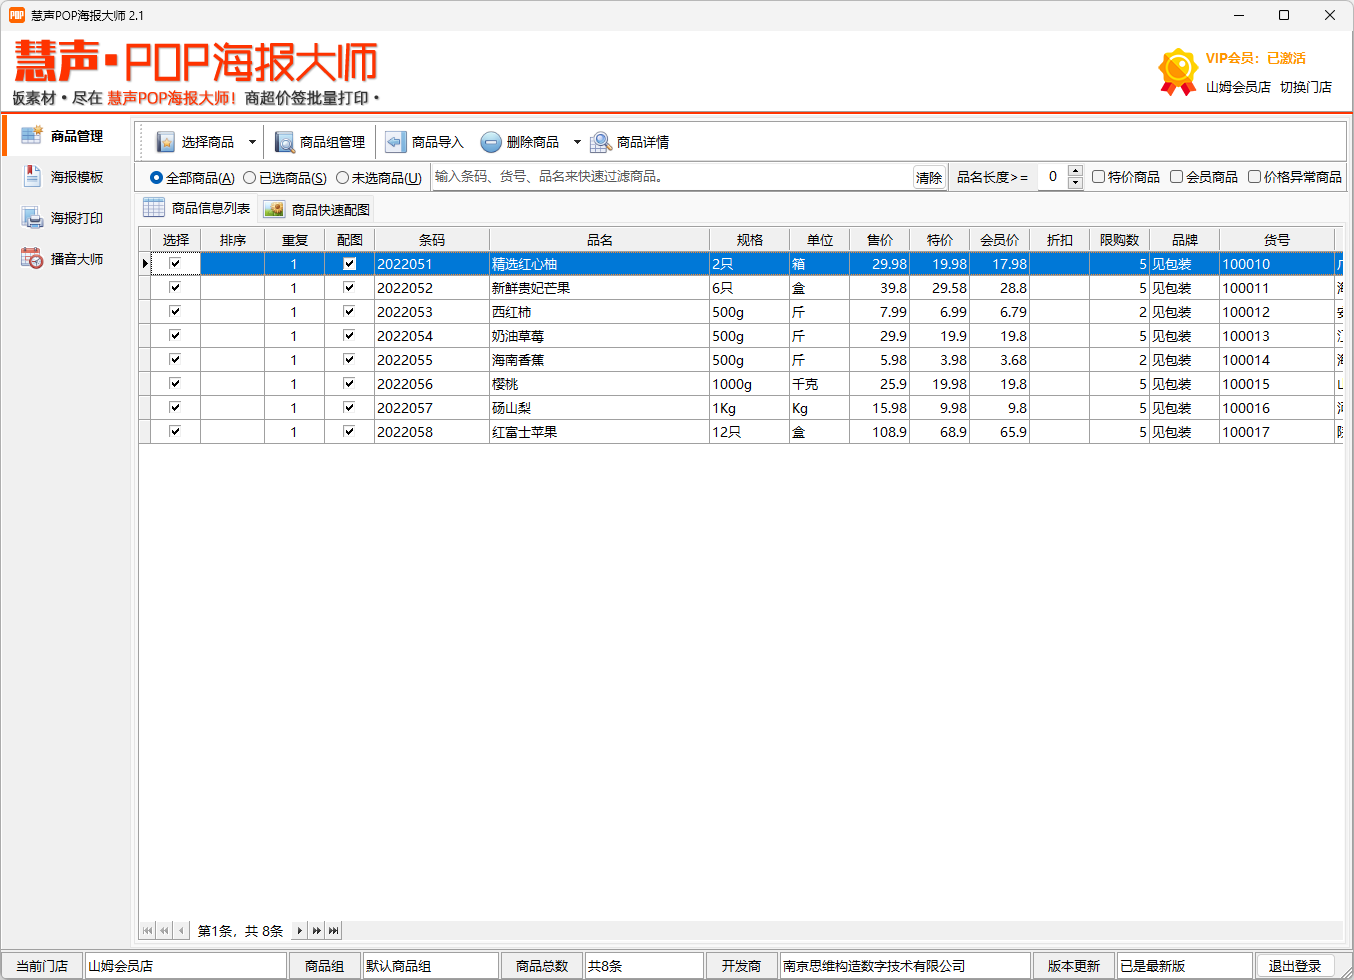Viewport: 1354px width, 980px height.
Task: Expand the 删除商品 dropdown menu
Action: (577, 141)
